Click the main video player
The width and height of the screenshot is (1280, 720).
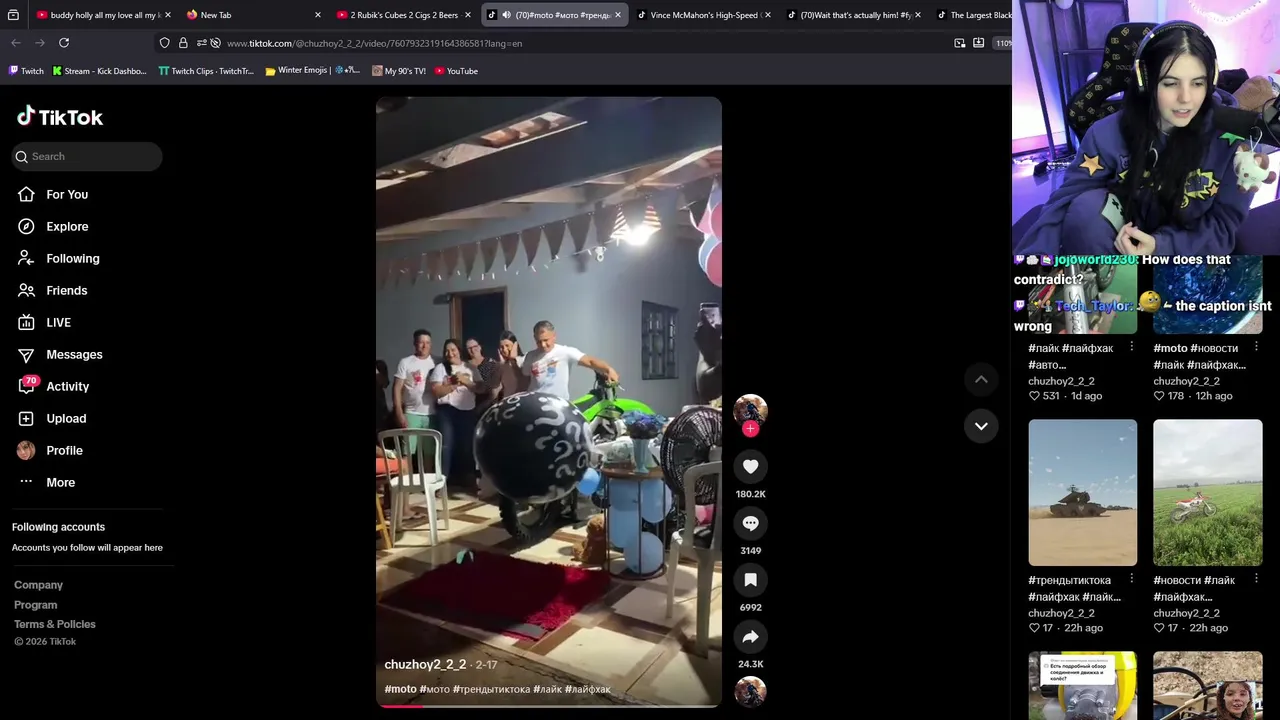click(x=548, y=400)
